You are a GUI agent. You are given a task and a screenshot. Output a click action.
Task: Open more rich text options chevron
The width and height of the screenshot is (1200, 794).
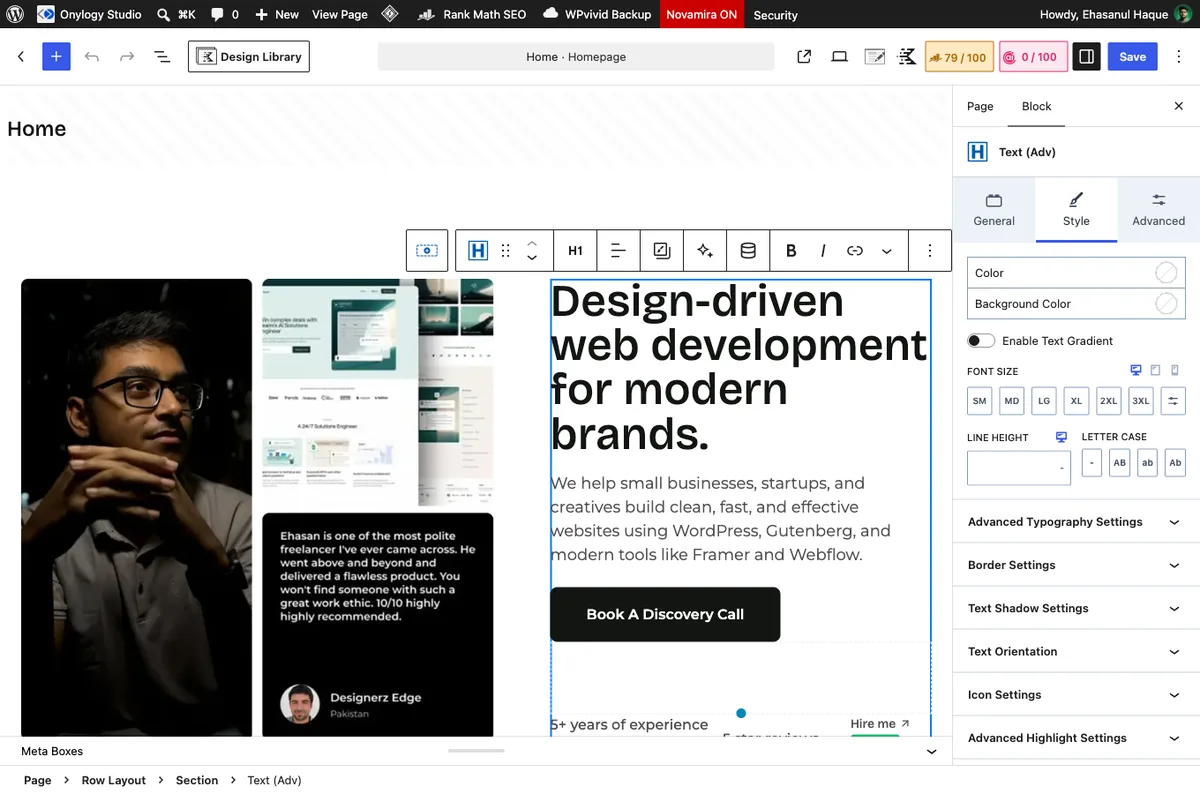886,251
